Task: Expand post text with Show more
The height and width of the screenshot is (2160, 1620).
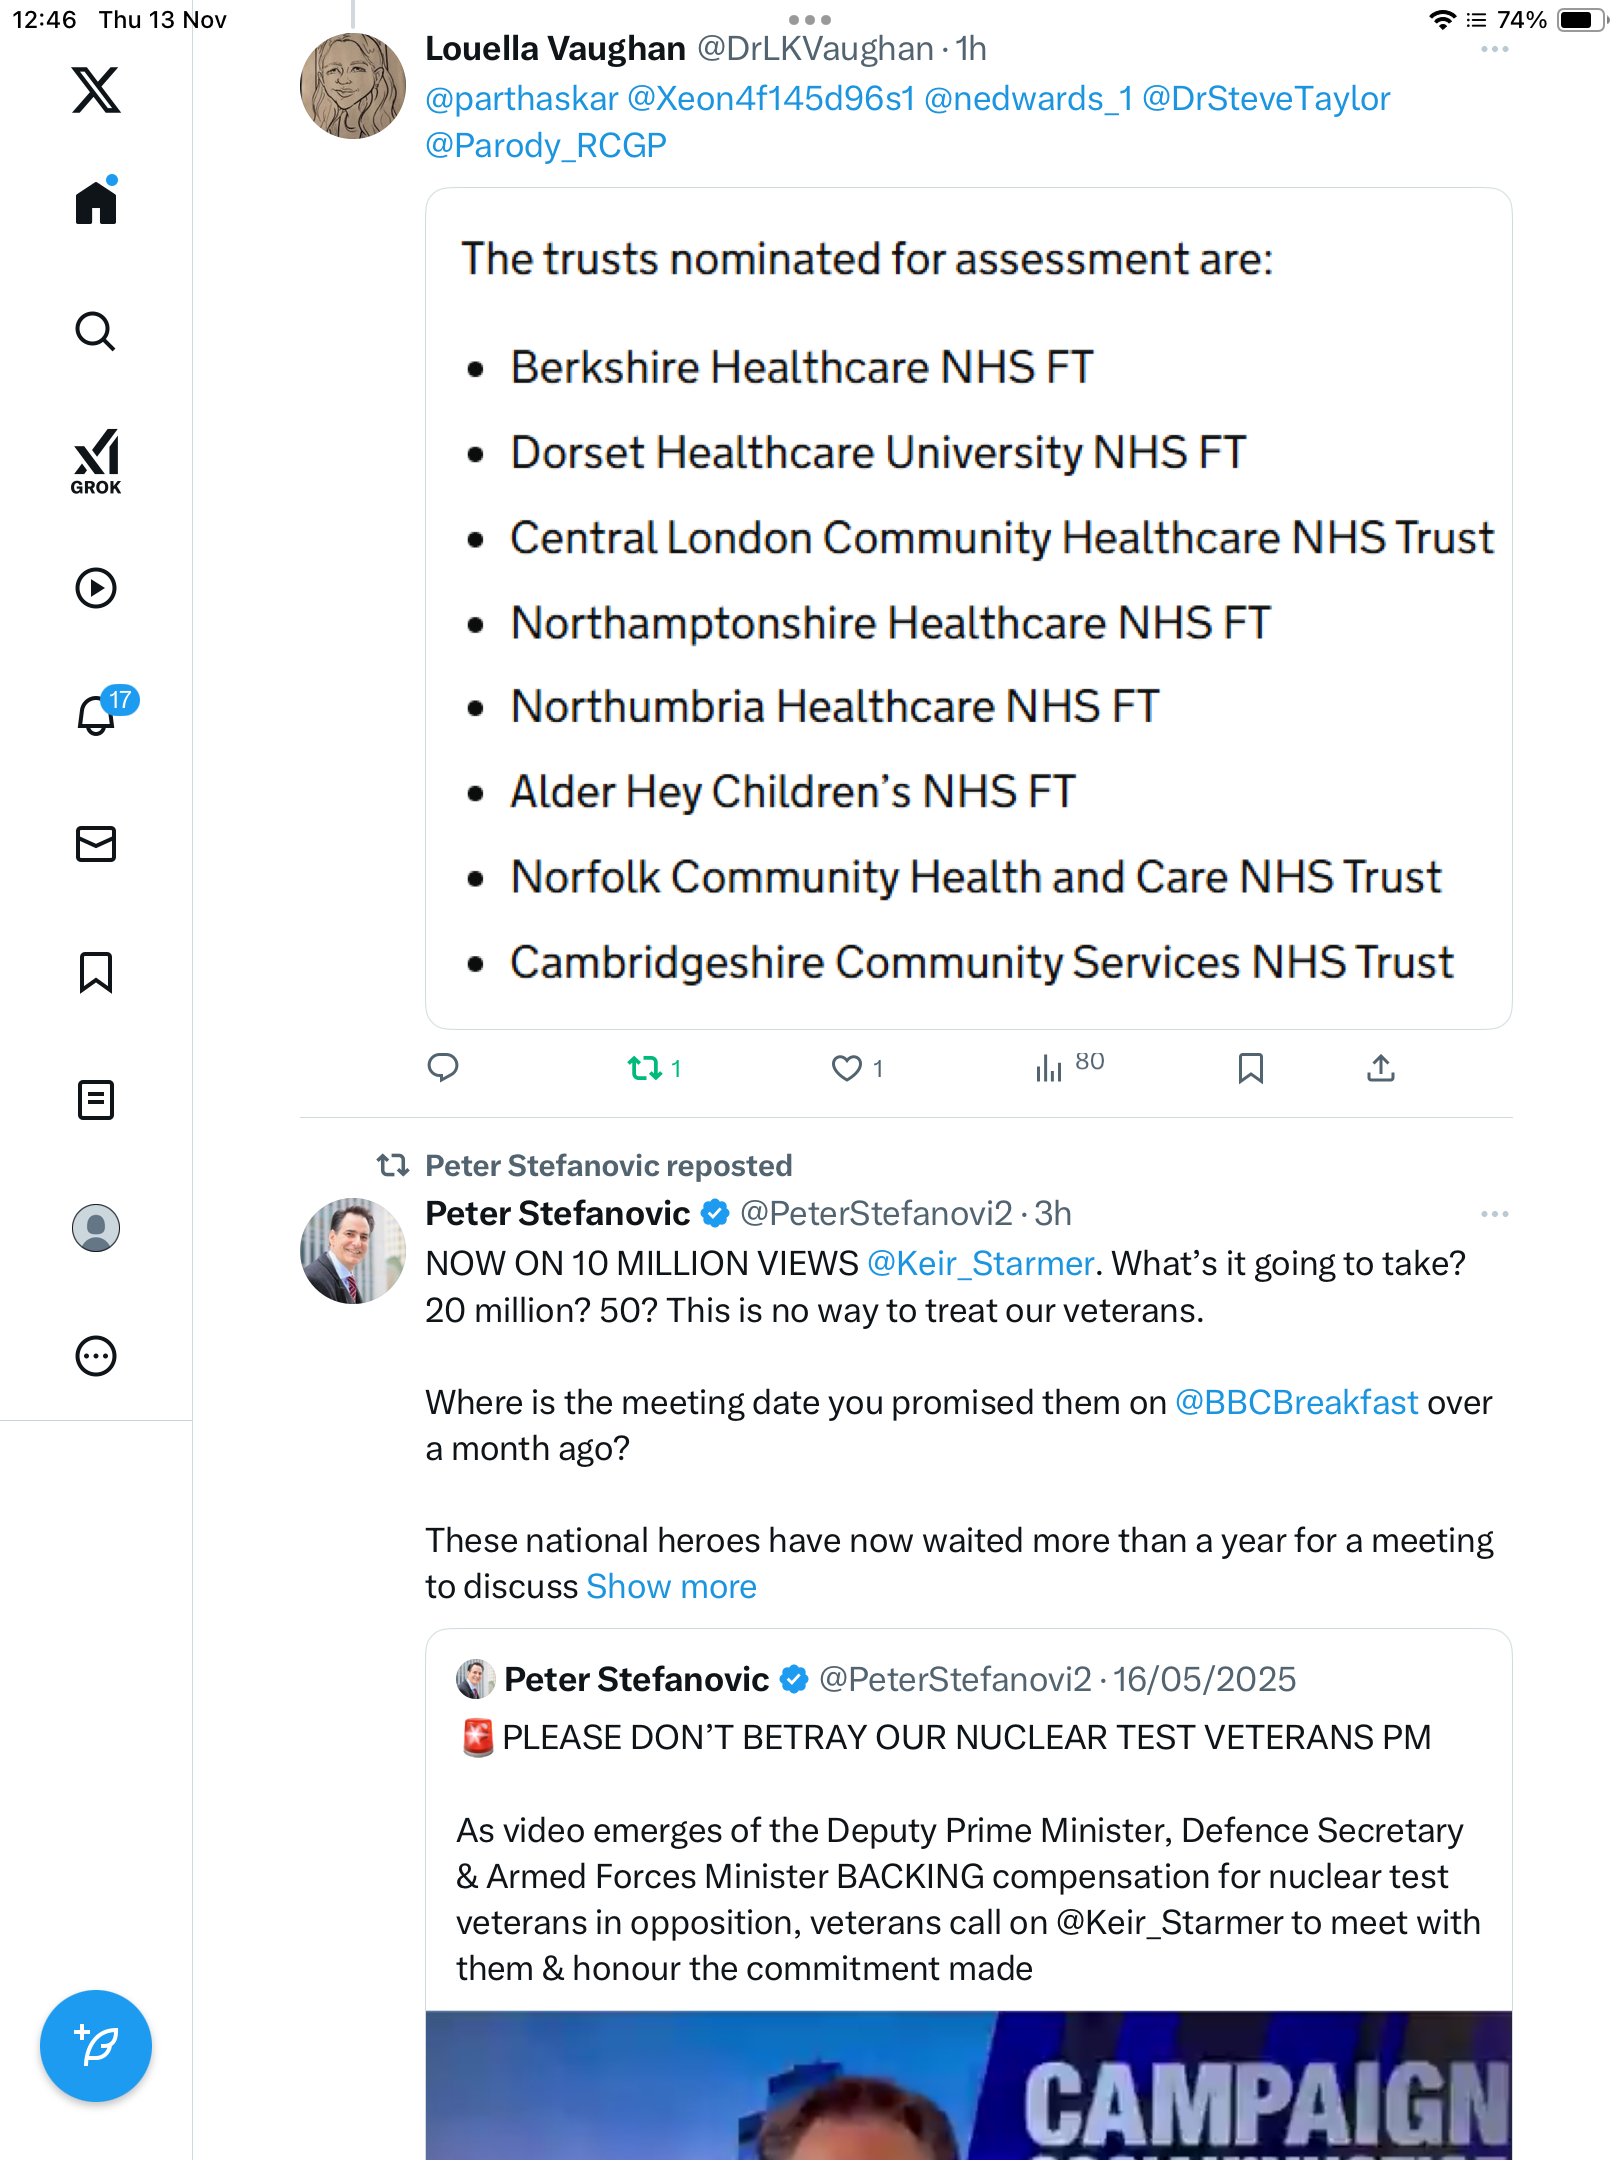Action: (x=671, y=1587)
